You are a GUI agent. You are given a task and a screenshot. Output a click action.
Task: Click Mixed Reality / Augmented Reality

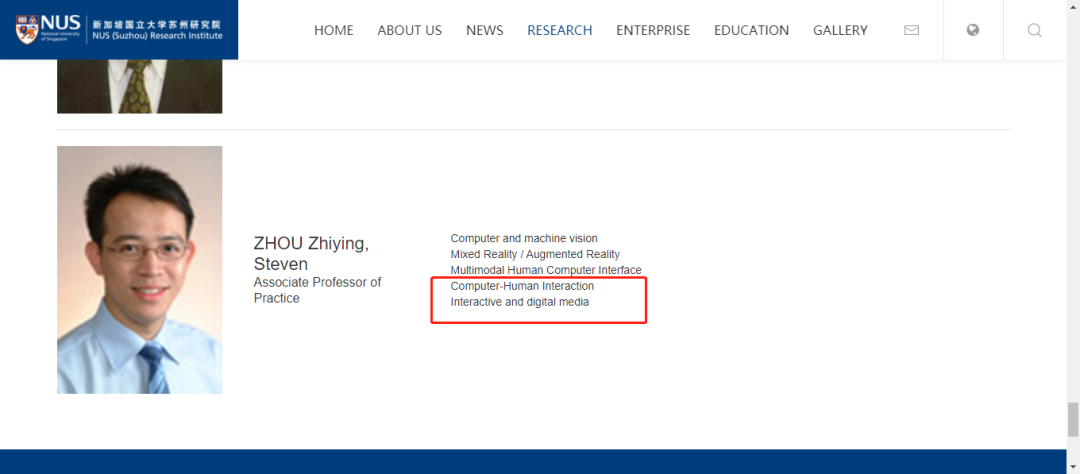[535, 254]
